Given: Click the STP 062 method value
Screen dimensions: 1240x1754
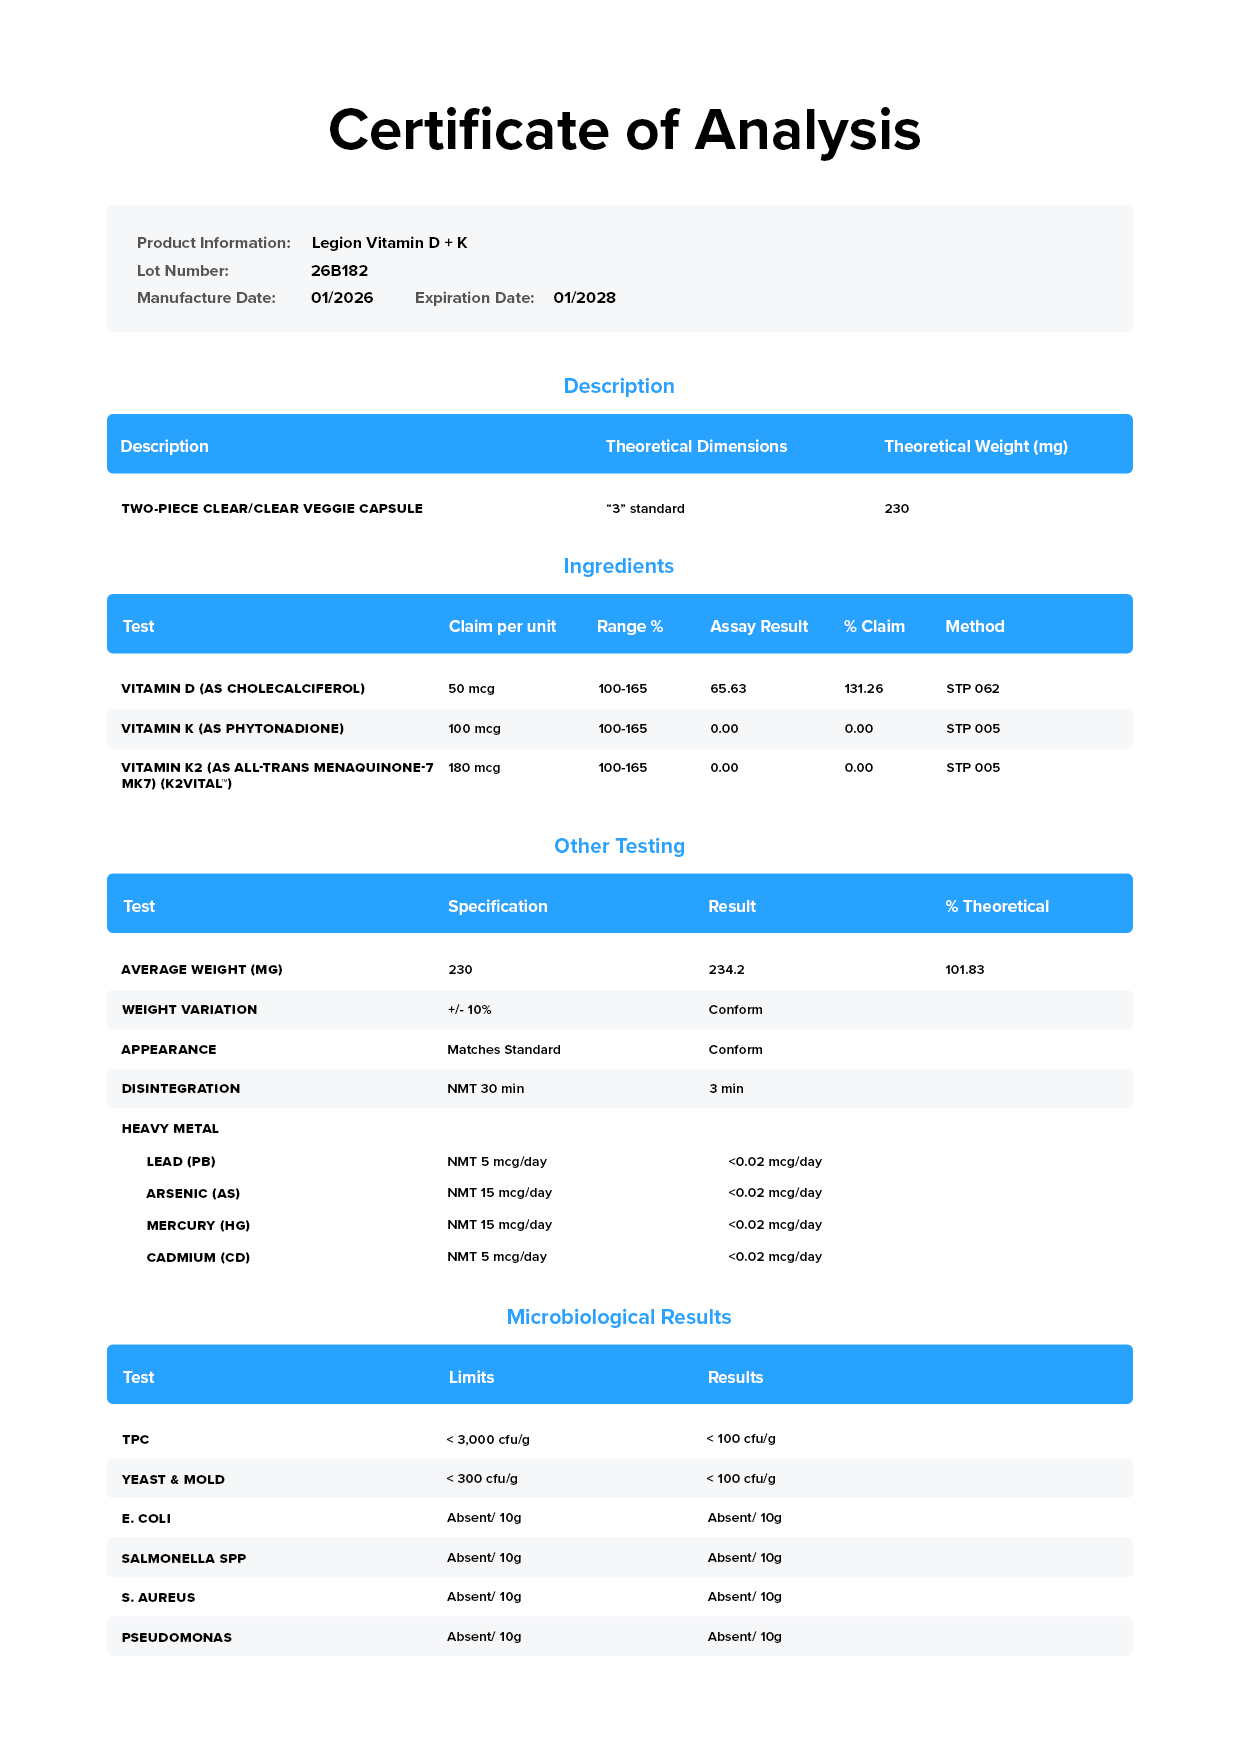Looking at the screenshot, I should click(x=973, y=689).
